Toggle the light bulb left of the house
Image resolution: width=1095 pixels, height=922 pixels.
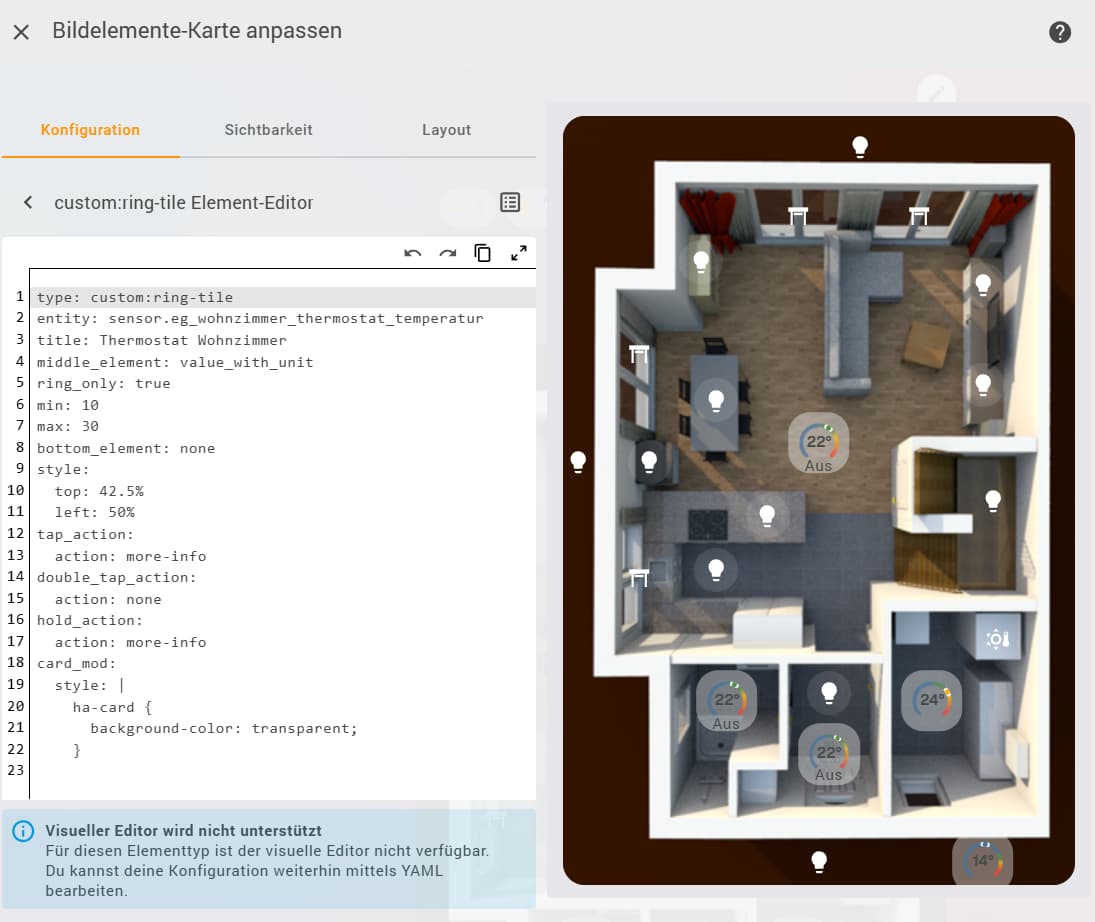point(578,461)
